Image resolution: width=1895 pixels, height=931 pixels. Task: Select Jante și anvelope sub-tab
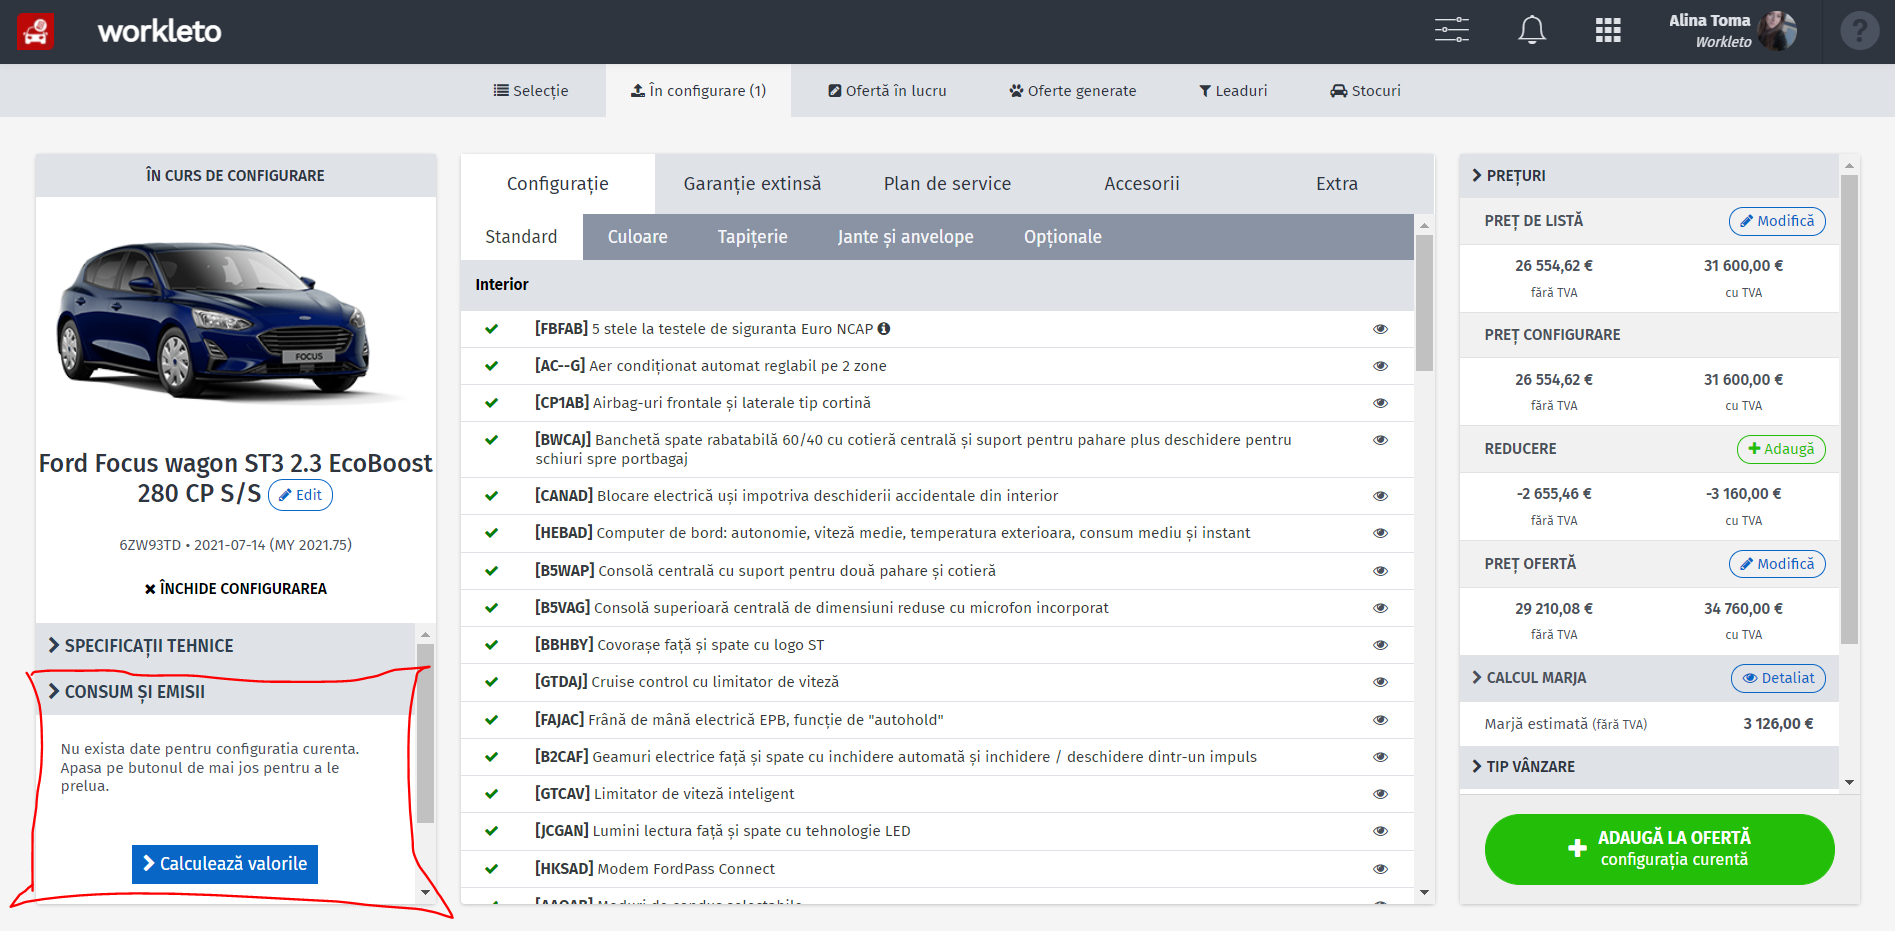coord(905,237)
